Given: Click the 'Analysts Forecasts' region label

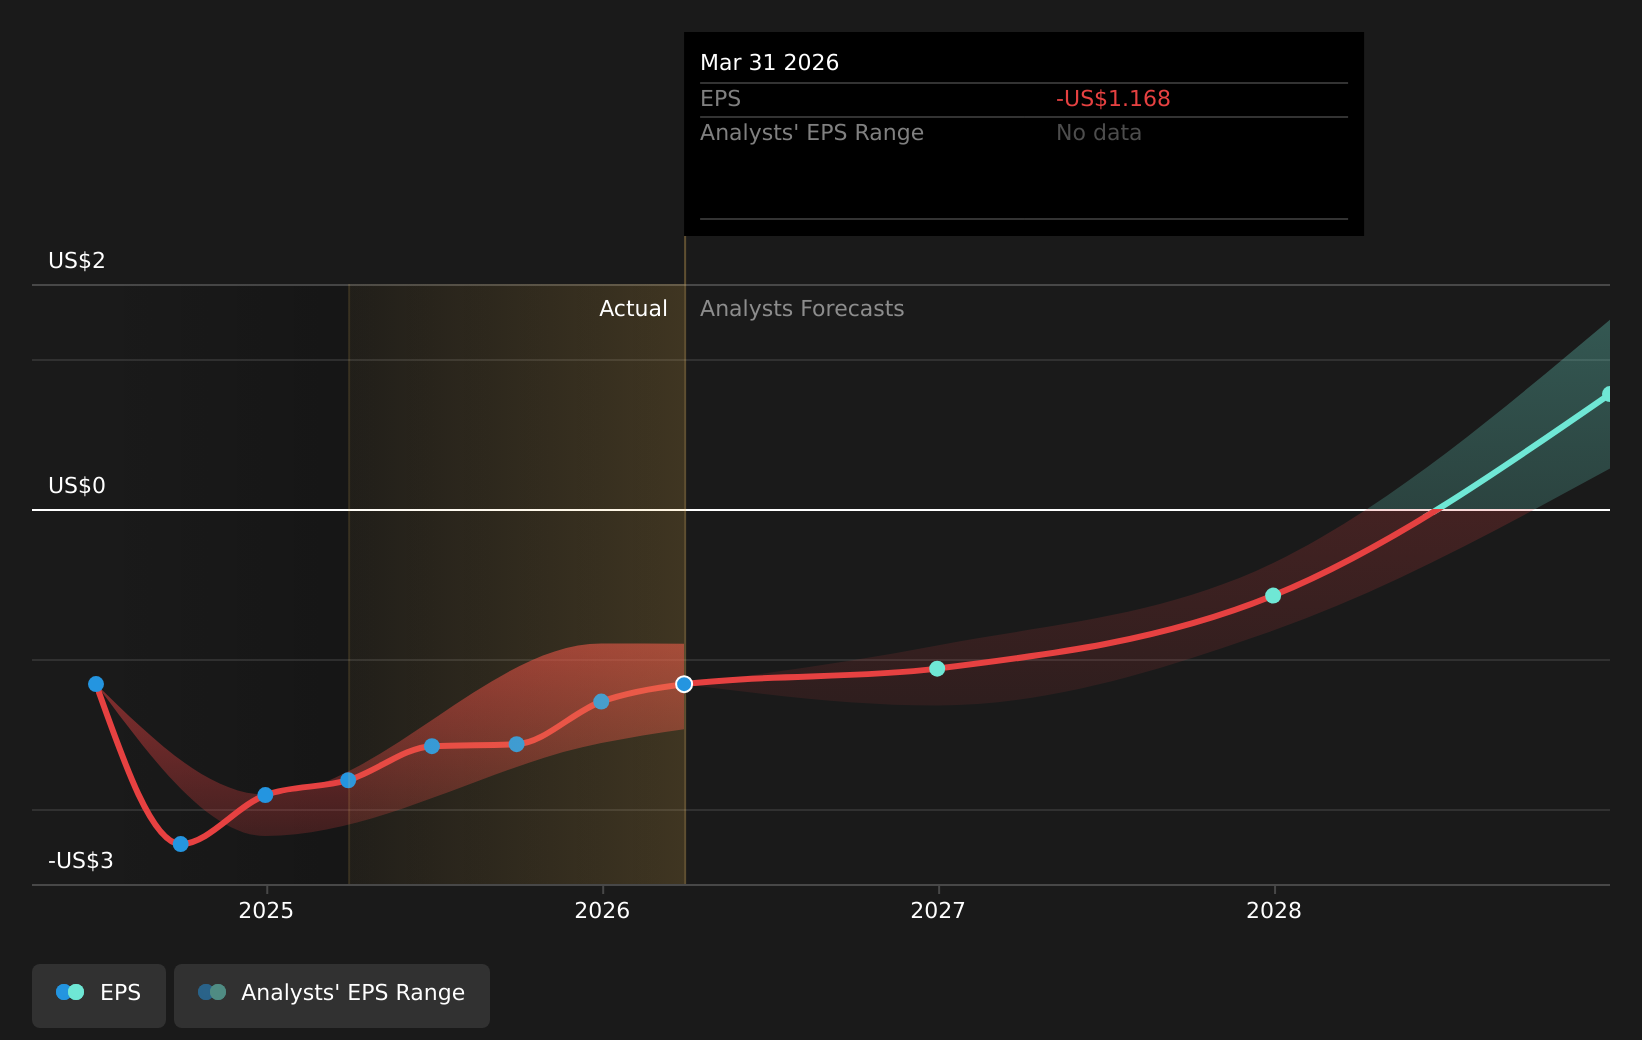Looking at the screenshot, I should [802, 309].
